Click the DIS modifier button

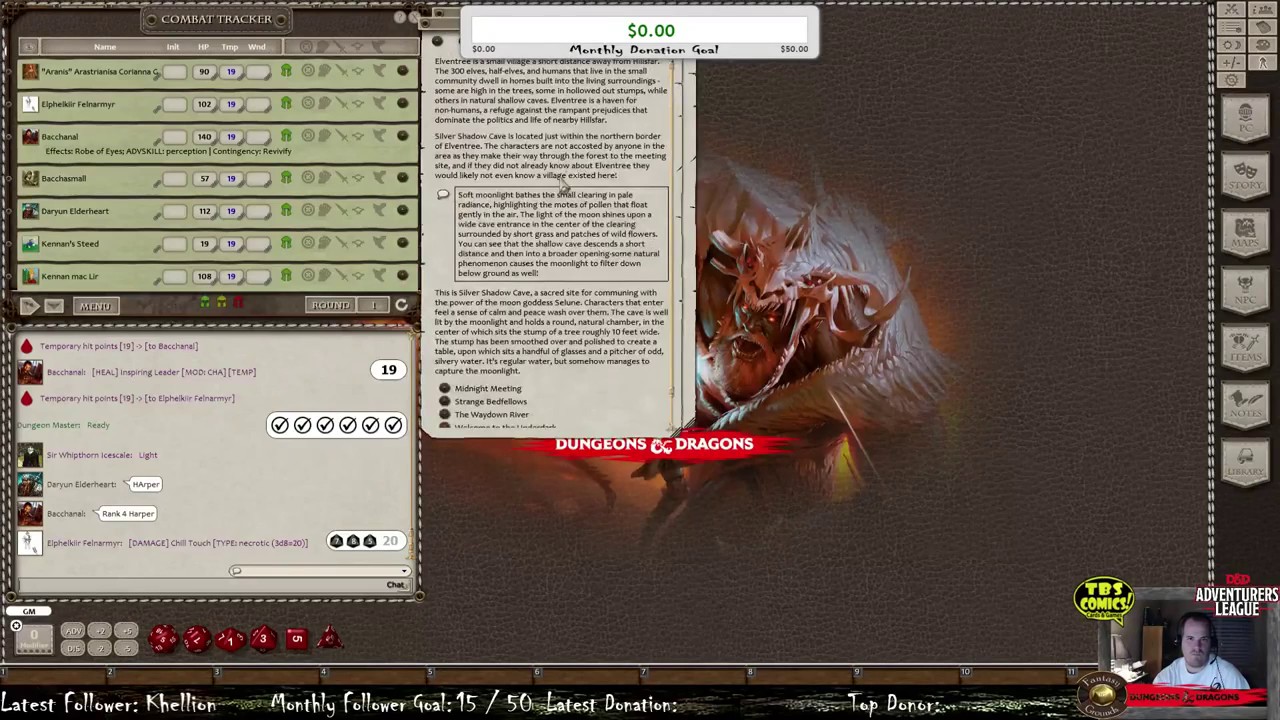[73, 648]
